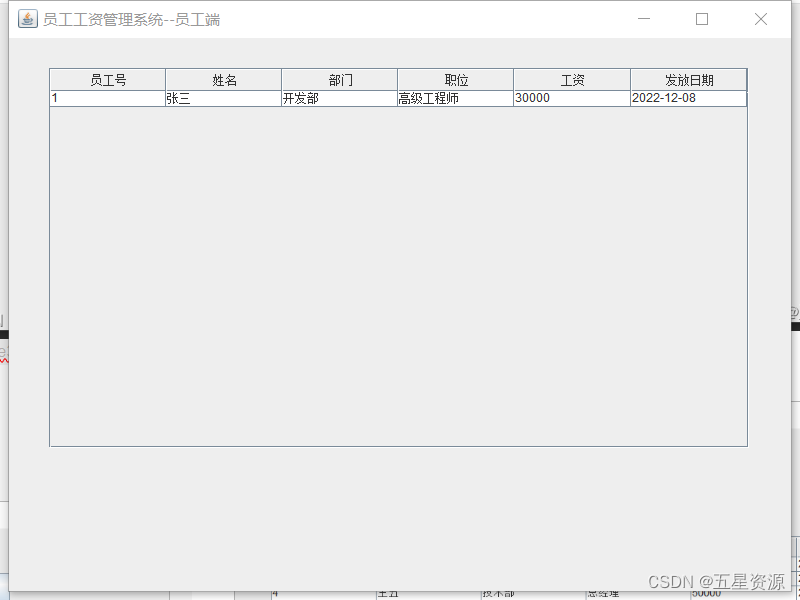800x600 pixels.
Task: Sort by the 工资 column header
Action: pos(570,79)
